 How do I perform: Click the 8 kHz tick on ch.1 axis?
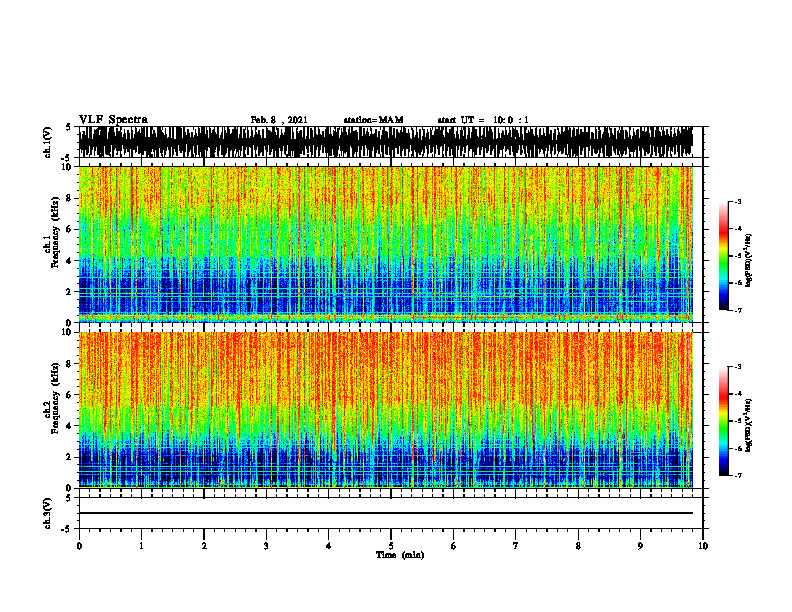[x=69, y=198]
